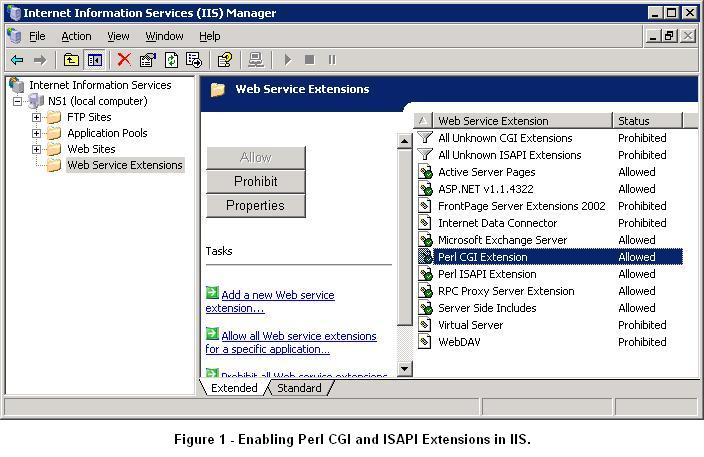This screenshot has width=704, height=457.
Task: Restore the inner MMC child window
Action: tap(669, 35)
